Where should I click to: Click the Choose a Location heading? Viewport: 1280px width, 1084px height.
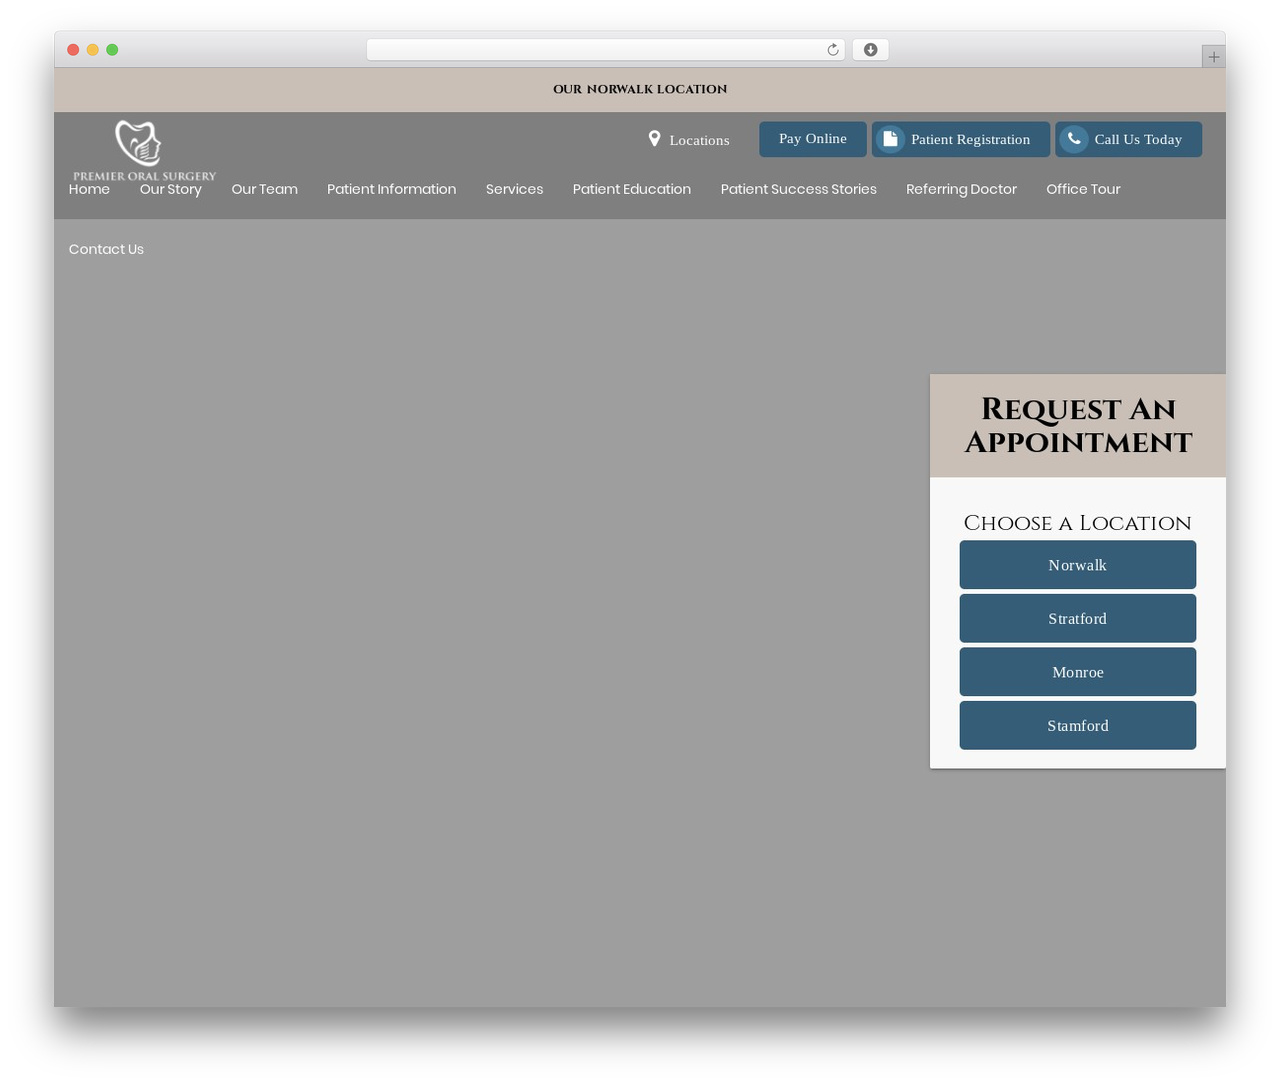click(1077, 523)
